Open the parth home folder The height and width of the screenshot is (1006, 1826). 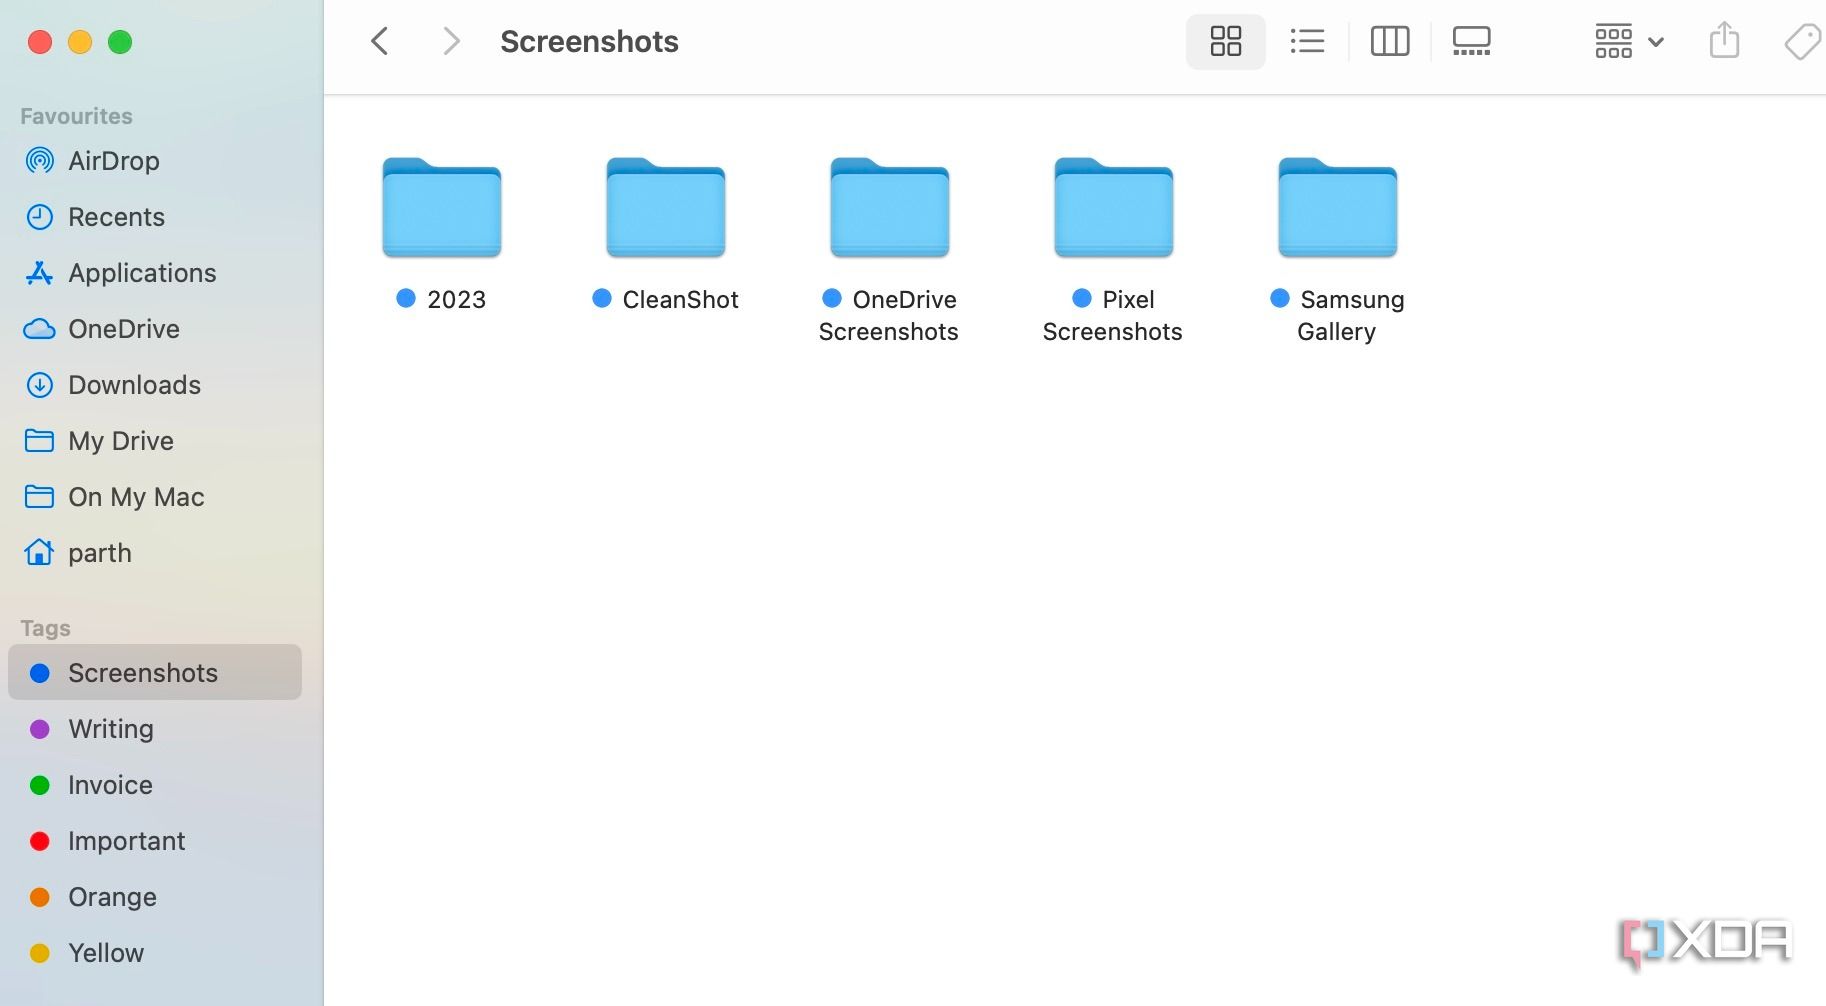pyautogui.click(x=99, y=552)
